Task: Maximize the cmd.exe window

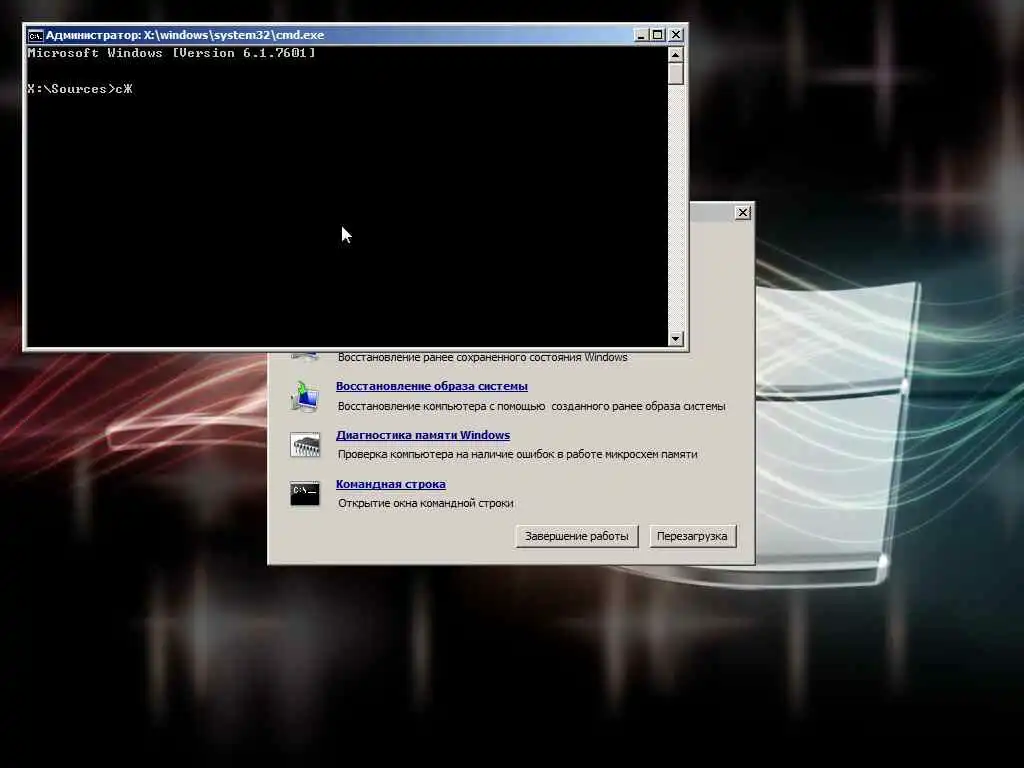Action: point(658,35)
